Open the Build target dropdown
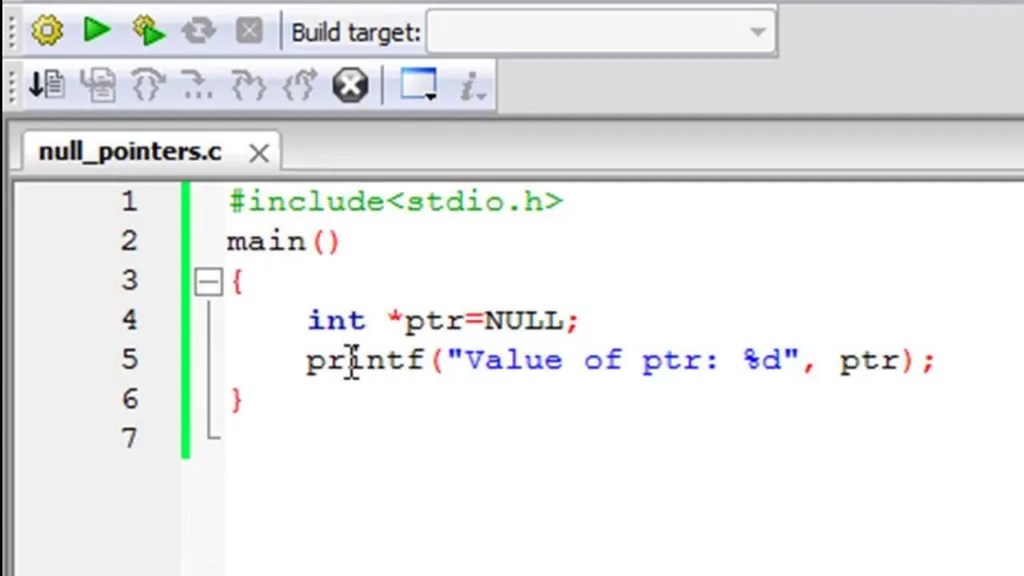The width and height of the screenshot is (1024, 576). 757,31
